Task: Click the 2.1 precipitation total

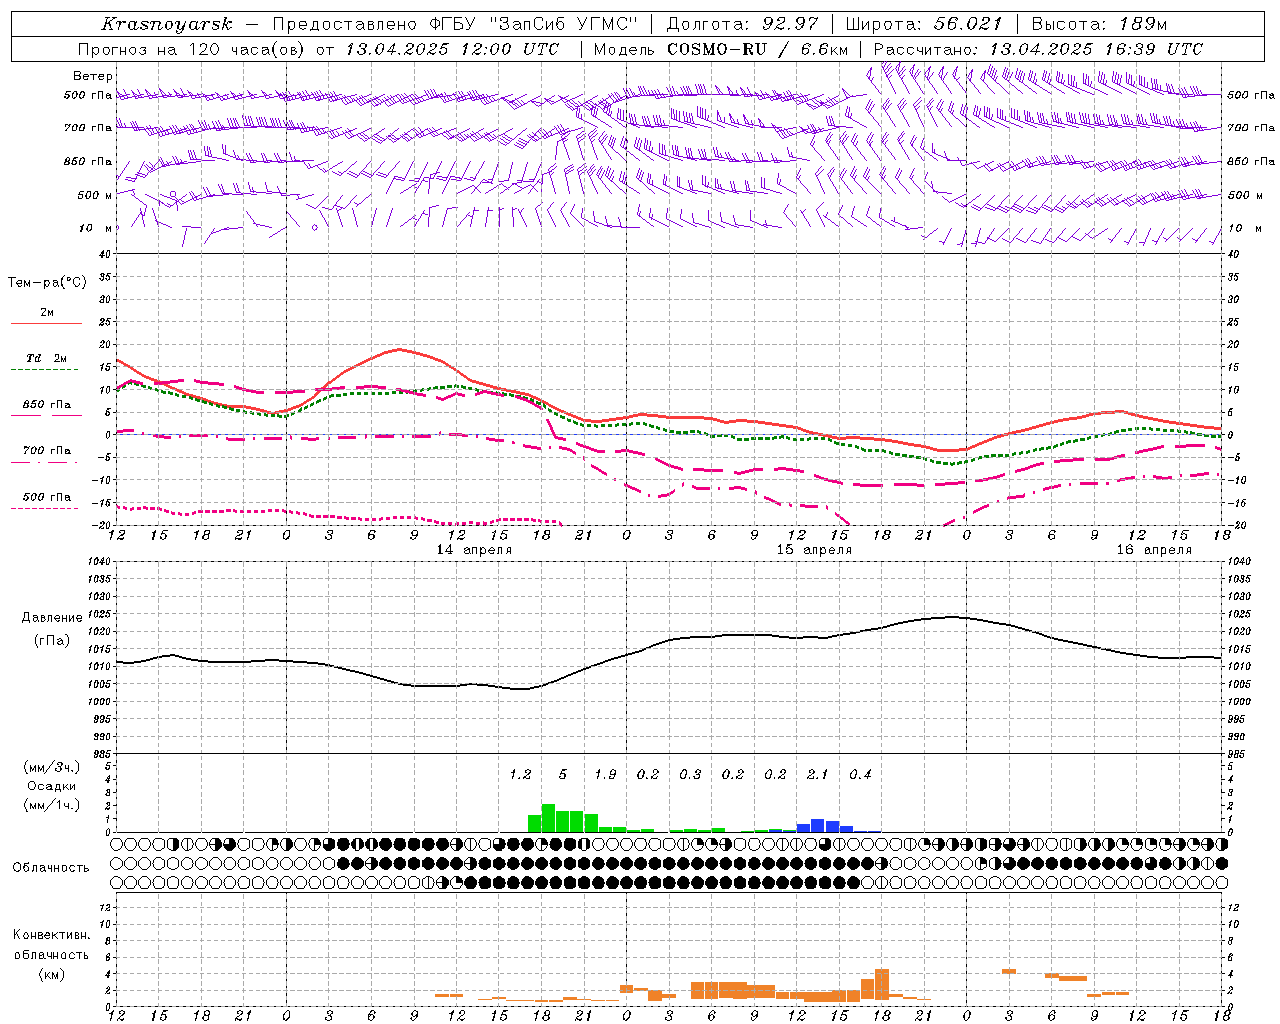Action: click(x=818, y=775)
